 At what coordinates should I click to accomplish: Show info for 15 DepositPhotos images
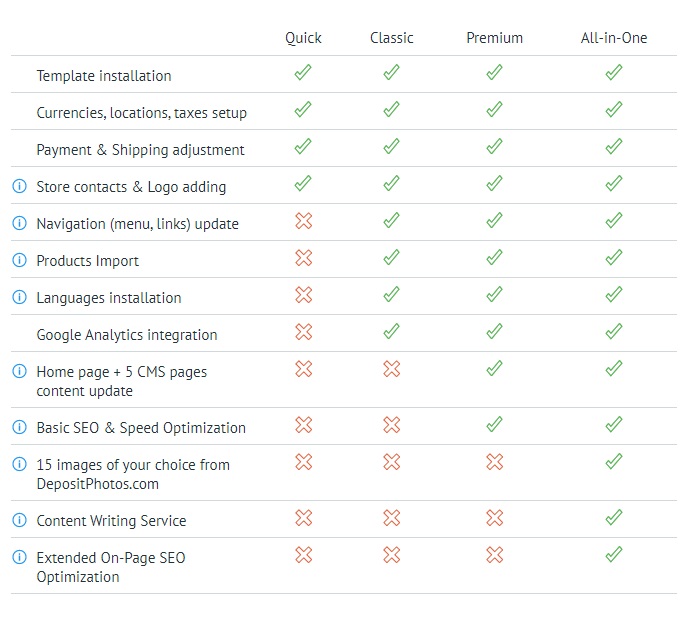(19, 464)
